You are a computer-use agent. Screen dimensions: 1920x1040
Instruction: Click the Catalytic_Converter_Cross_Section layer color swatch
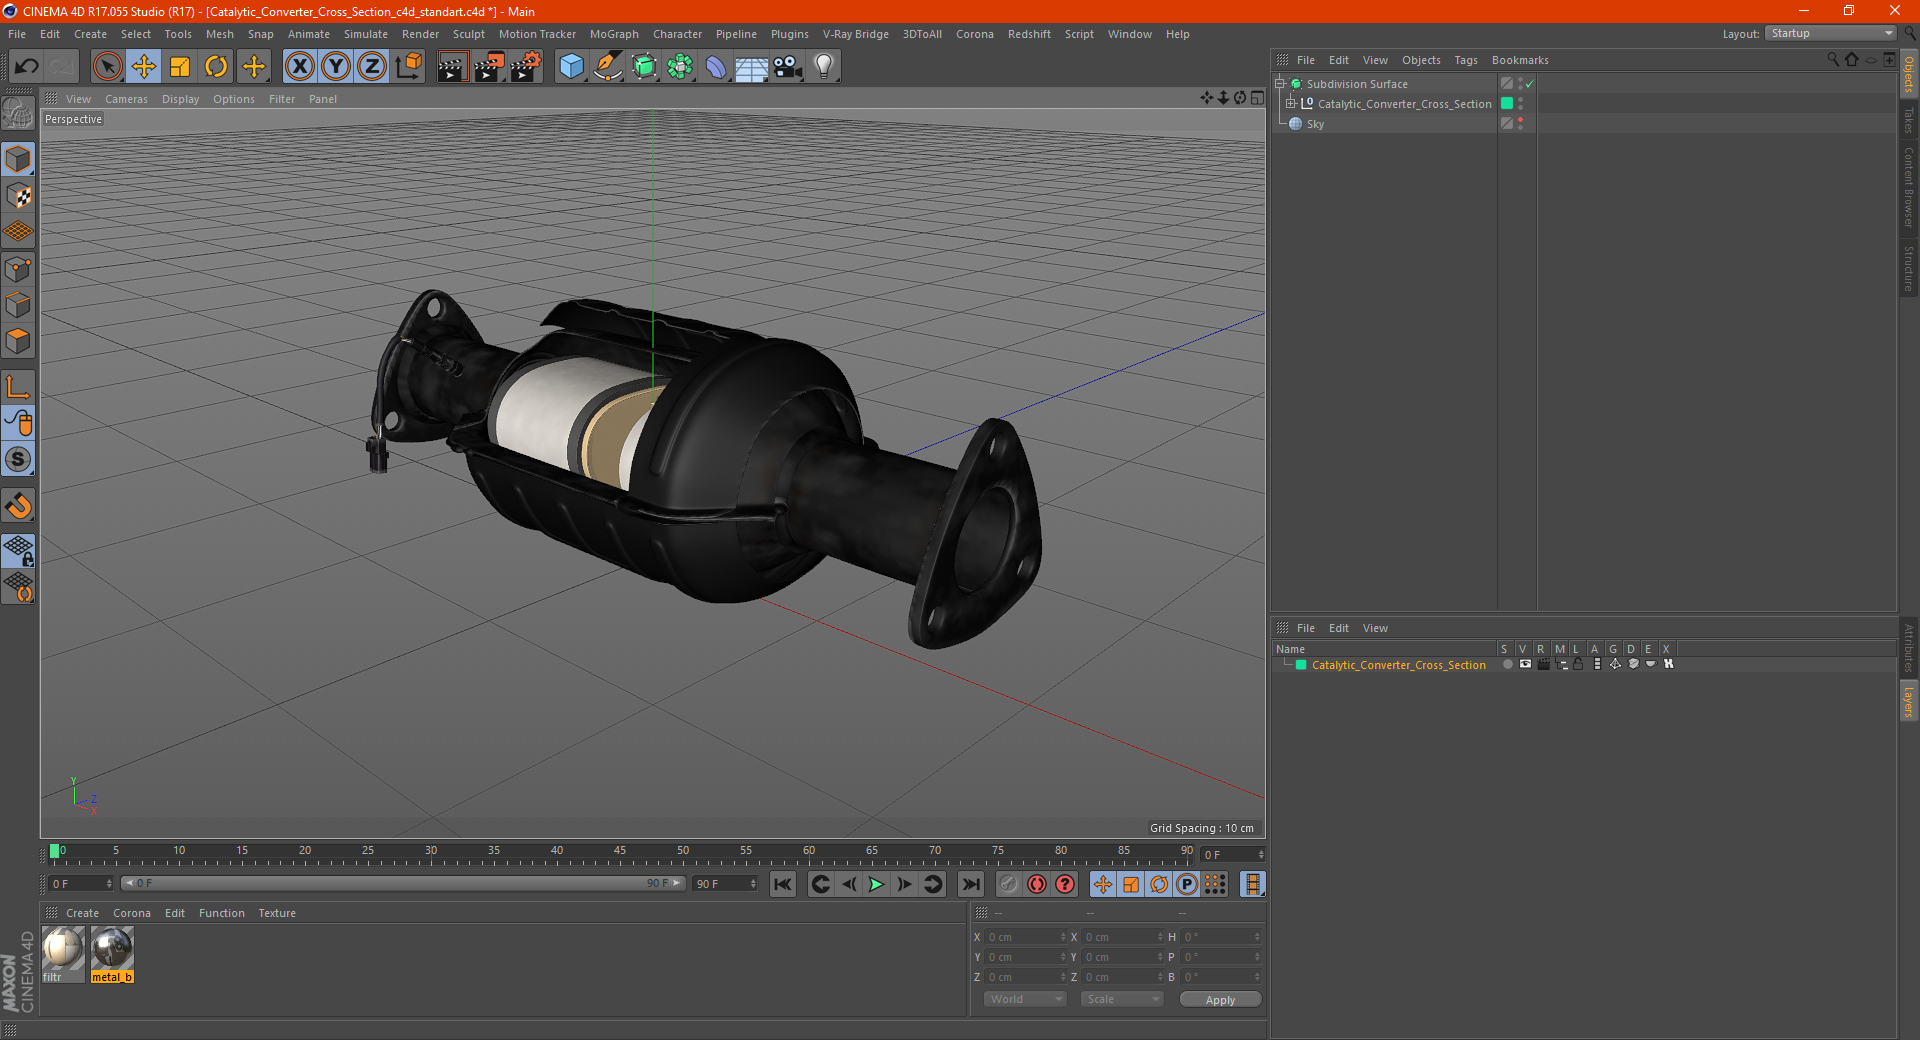pyautogui.click(x=1301, y=665)
